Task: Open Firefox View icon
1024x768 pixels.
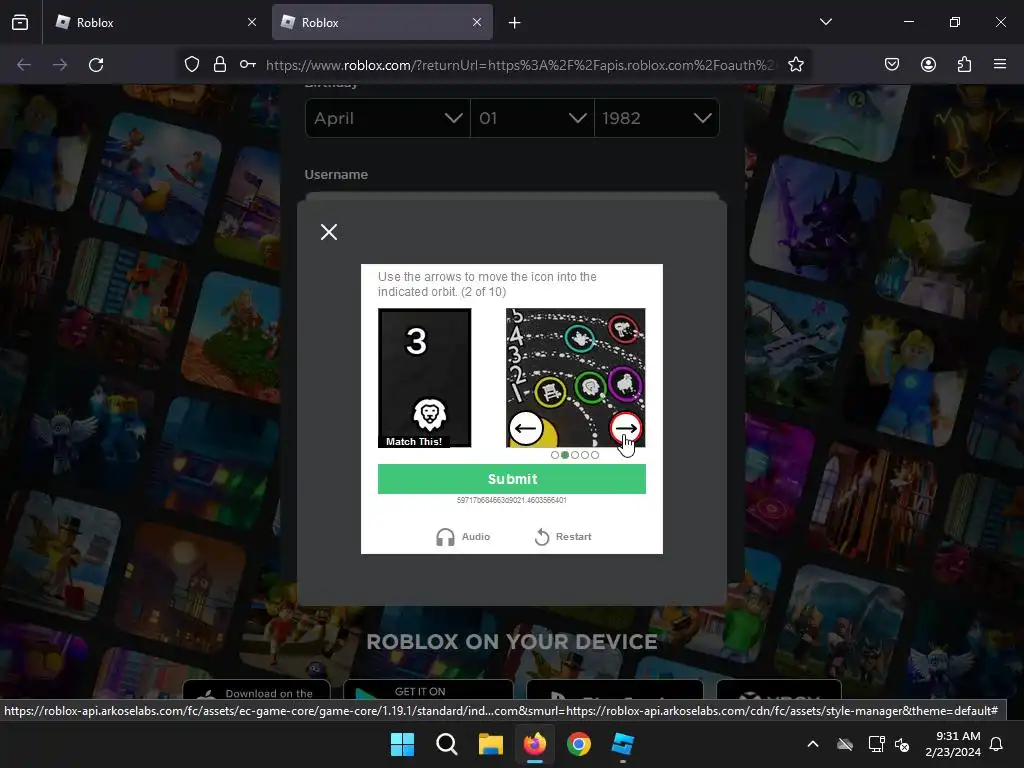Action: [x=20, y=22]
